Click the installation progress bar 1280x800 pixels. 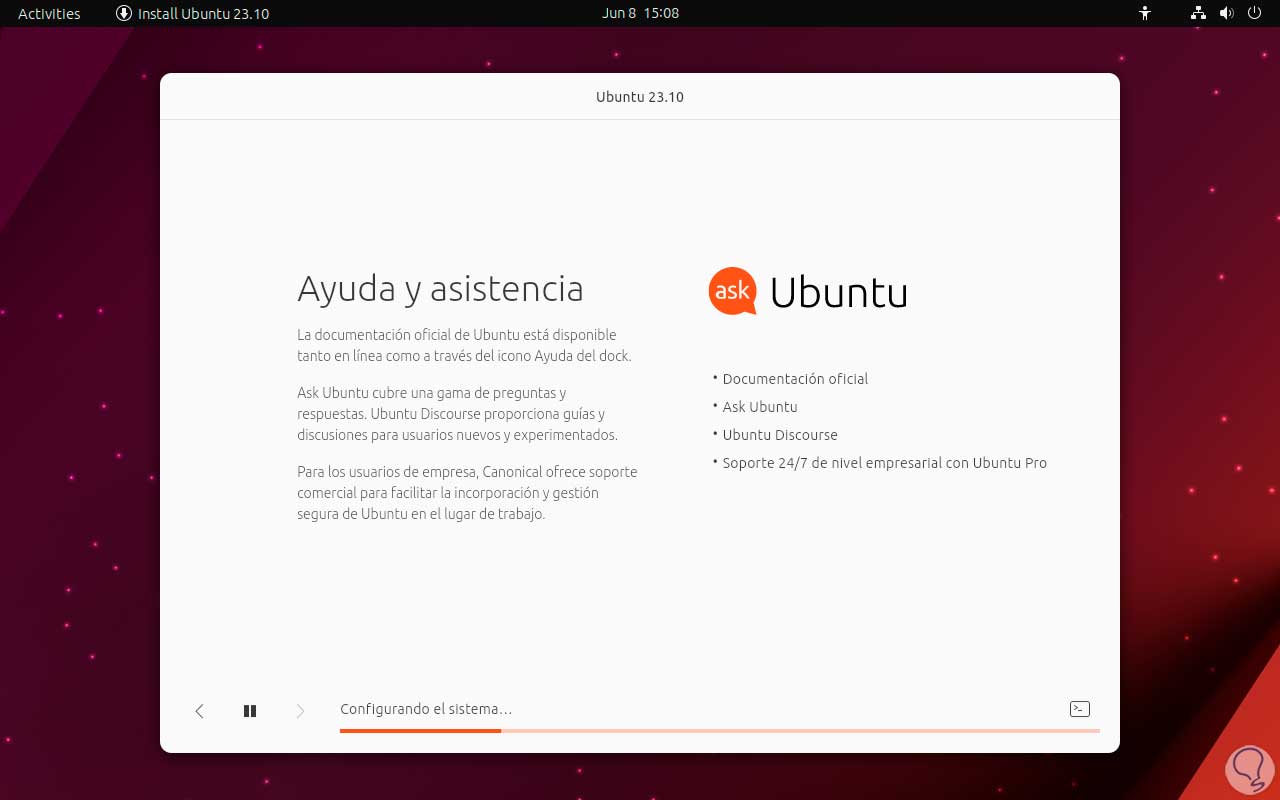point(720,731)
